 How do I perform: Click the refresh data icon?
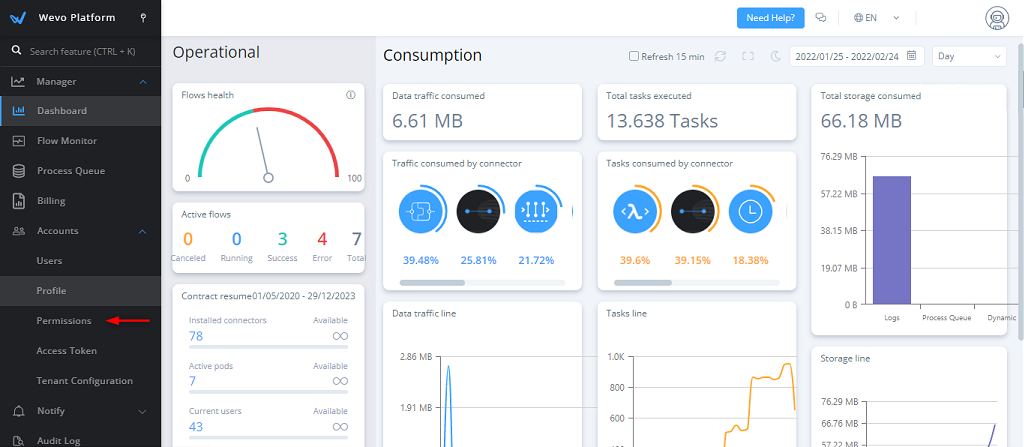[720, 56]
